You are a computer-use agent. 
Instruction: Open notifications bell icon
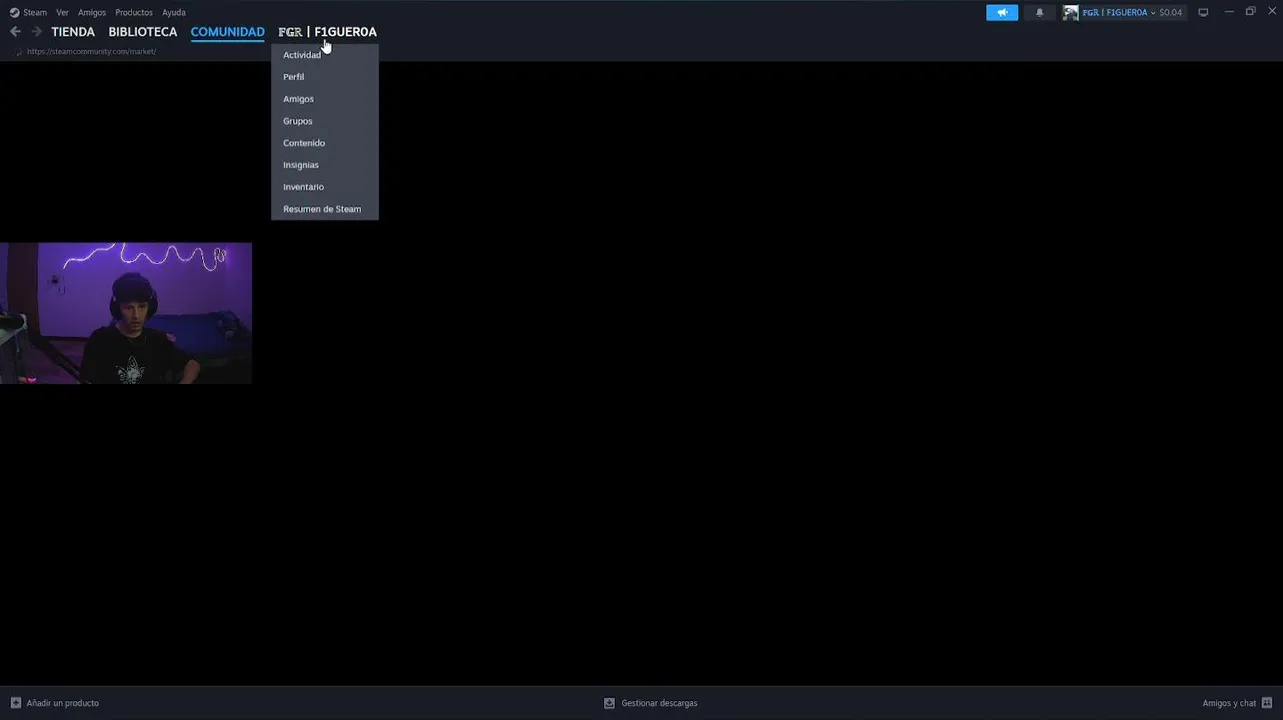1039,12
